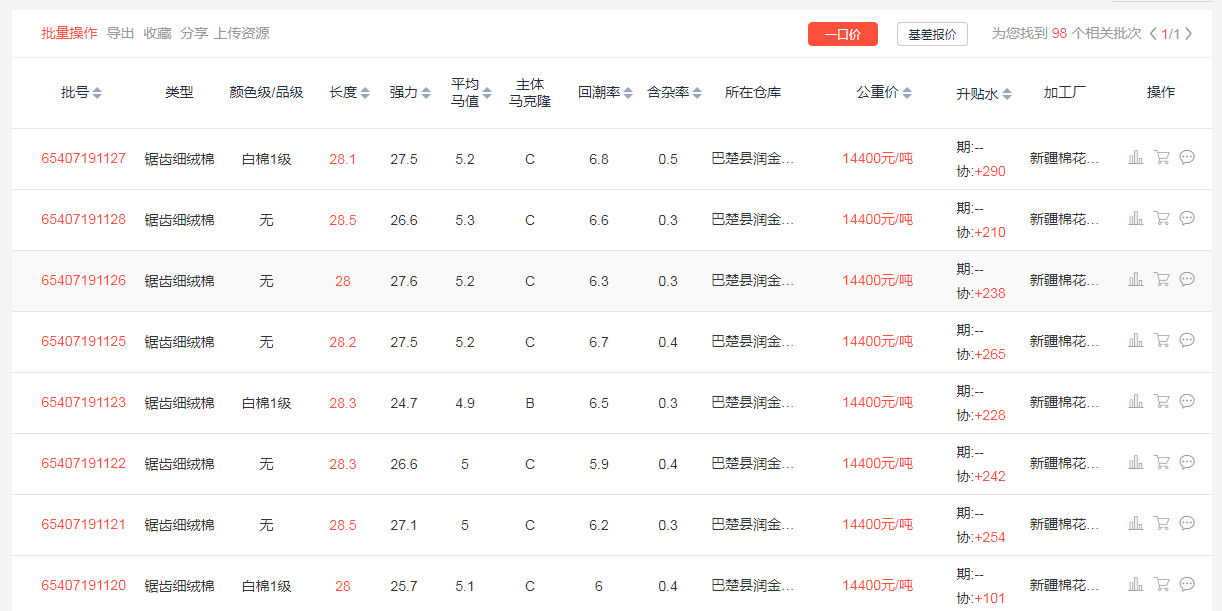Sort by 回潮率 column

click(628, 93)
